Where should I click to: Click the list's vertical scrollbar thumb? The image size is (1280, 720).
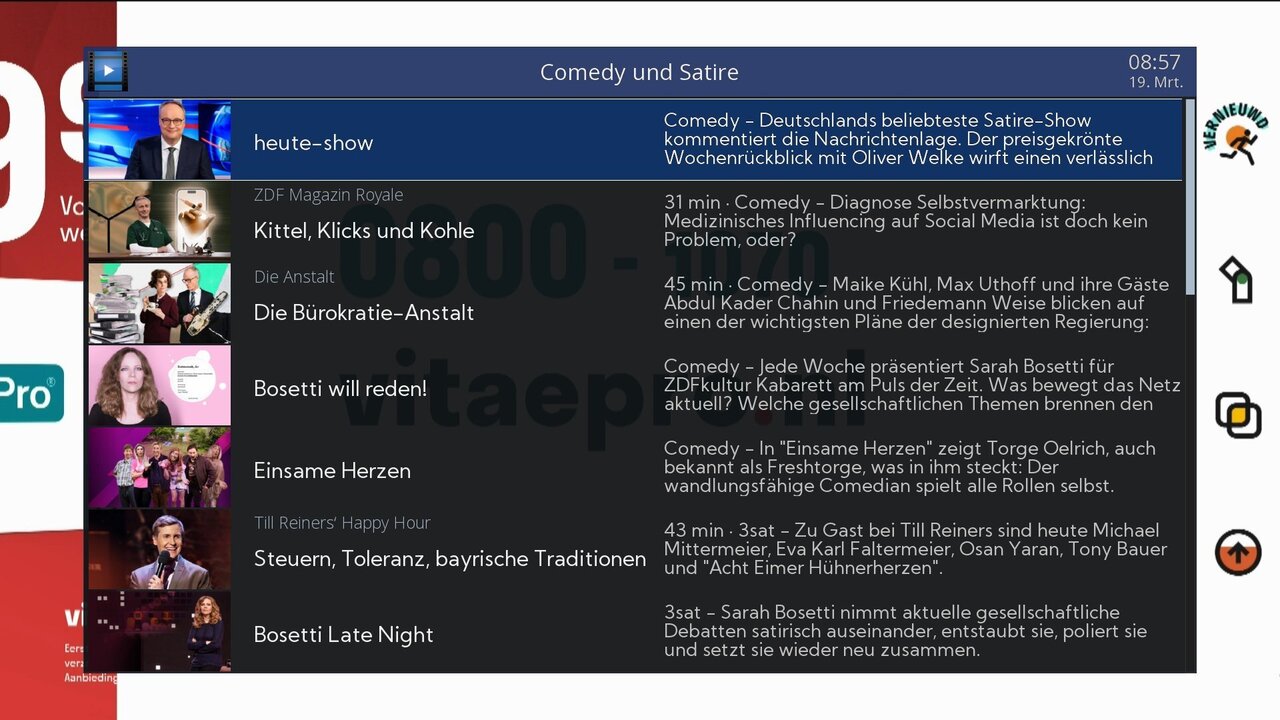(1189, 196)
